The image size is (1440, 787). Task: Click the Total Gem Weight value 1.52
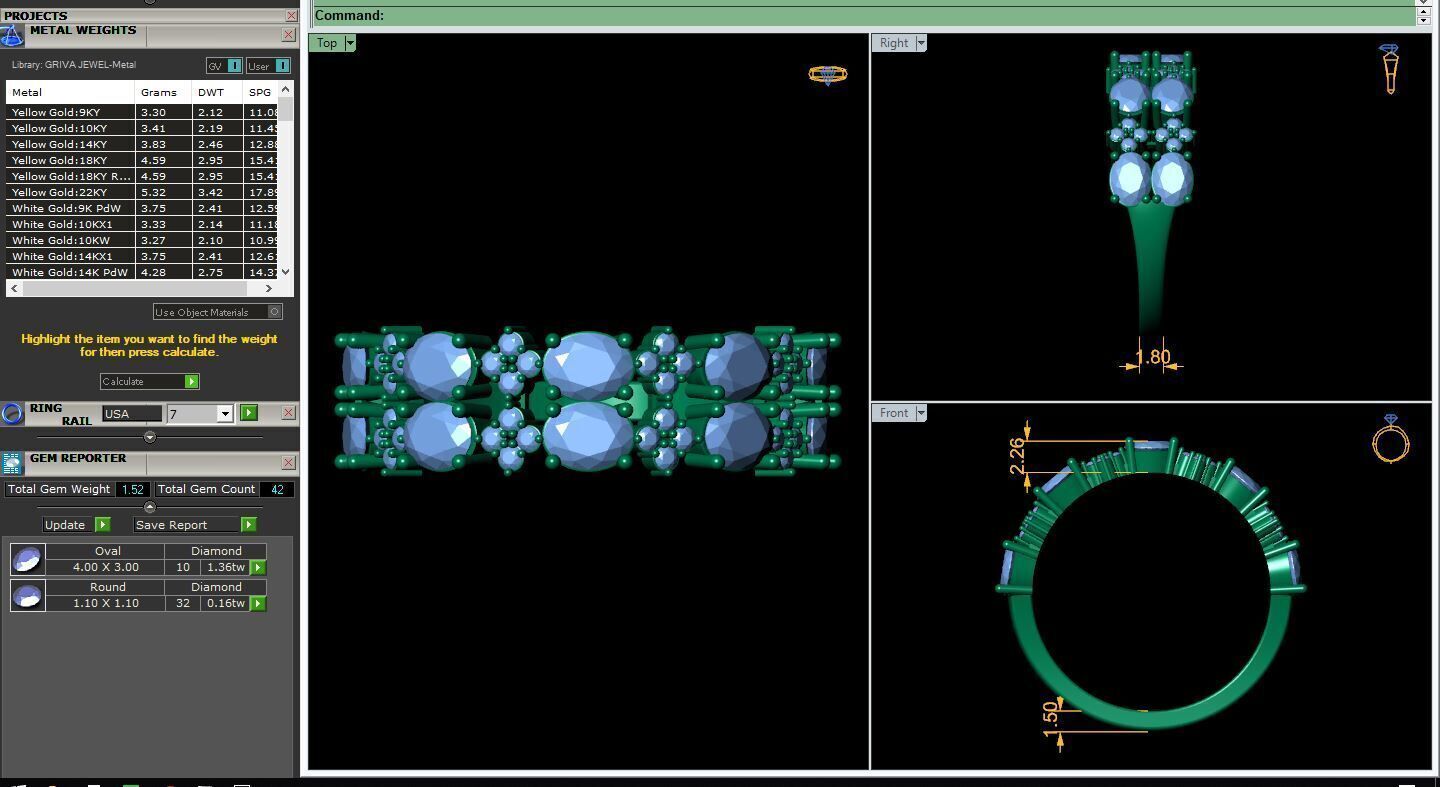click(133, 489)
